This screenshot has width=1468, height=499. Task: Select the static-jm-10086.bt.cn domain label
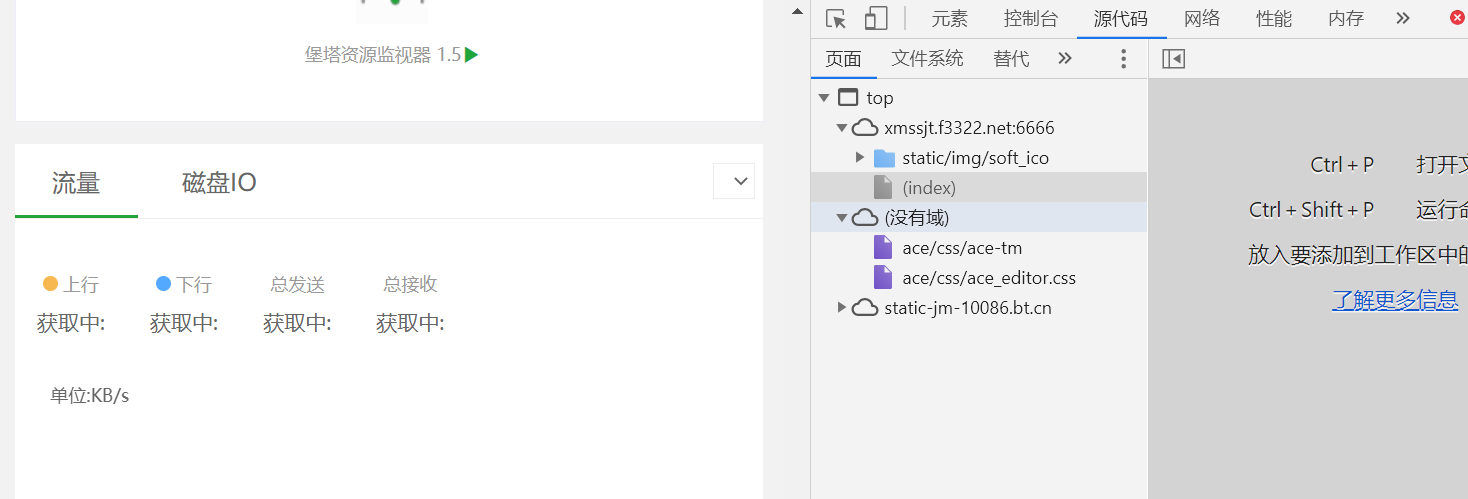(968, 308)
